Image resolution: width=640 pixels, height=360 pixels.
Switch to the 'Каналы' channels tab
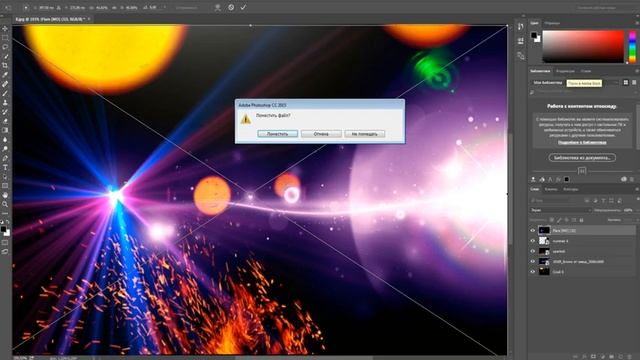pyautogui.click(x=551, y=189)
